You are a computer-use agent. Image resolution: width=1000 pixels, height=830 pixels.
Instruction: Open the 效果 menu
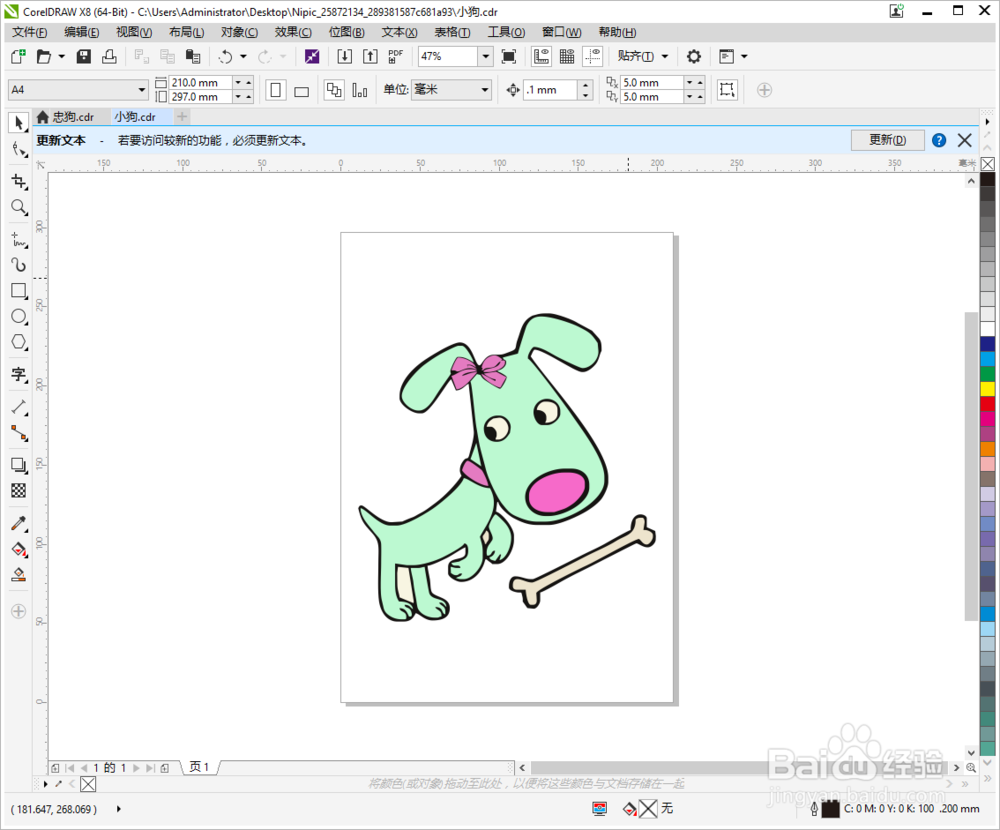pyautogui.click(x=293, y=33)
